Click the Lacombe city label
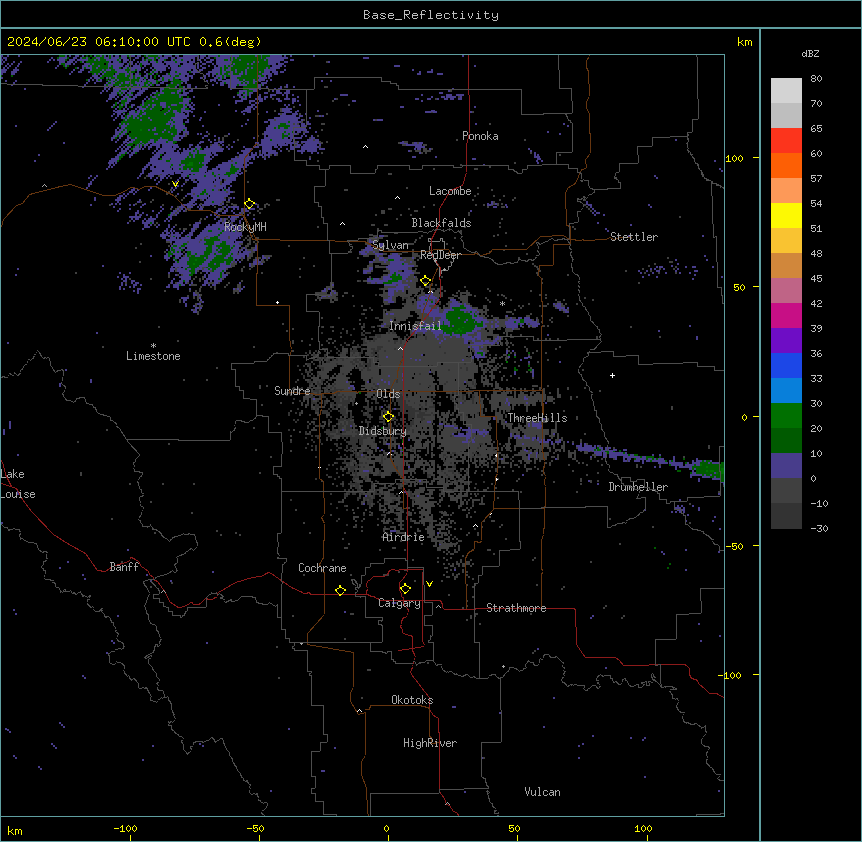 (450, 191)
